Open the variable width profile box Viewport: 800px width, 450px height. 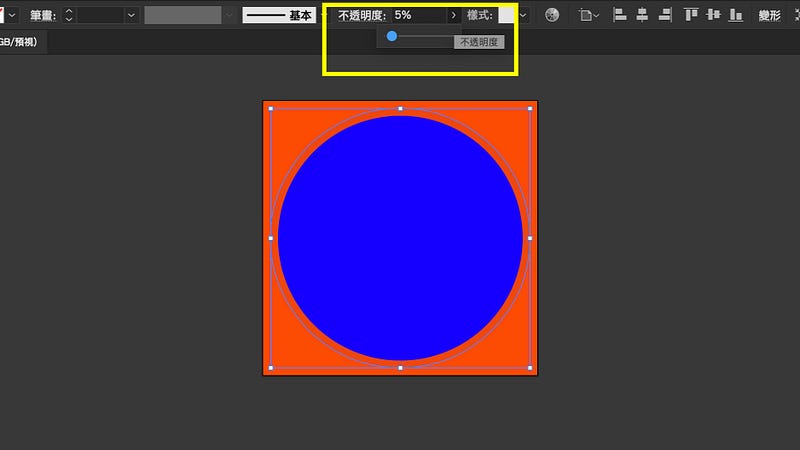pyautogui.click(x=183, y=15)
